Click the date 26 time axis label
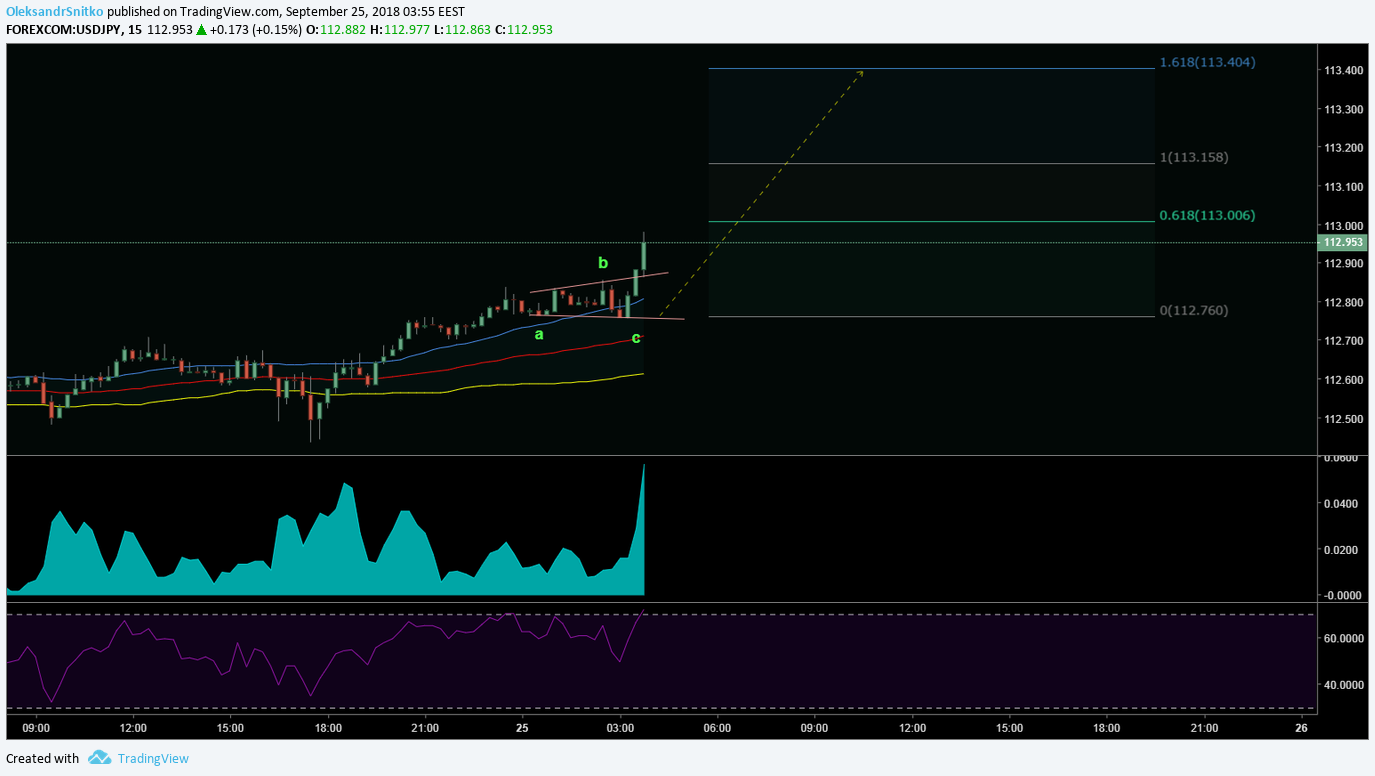 1301,728
